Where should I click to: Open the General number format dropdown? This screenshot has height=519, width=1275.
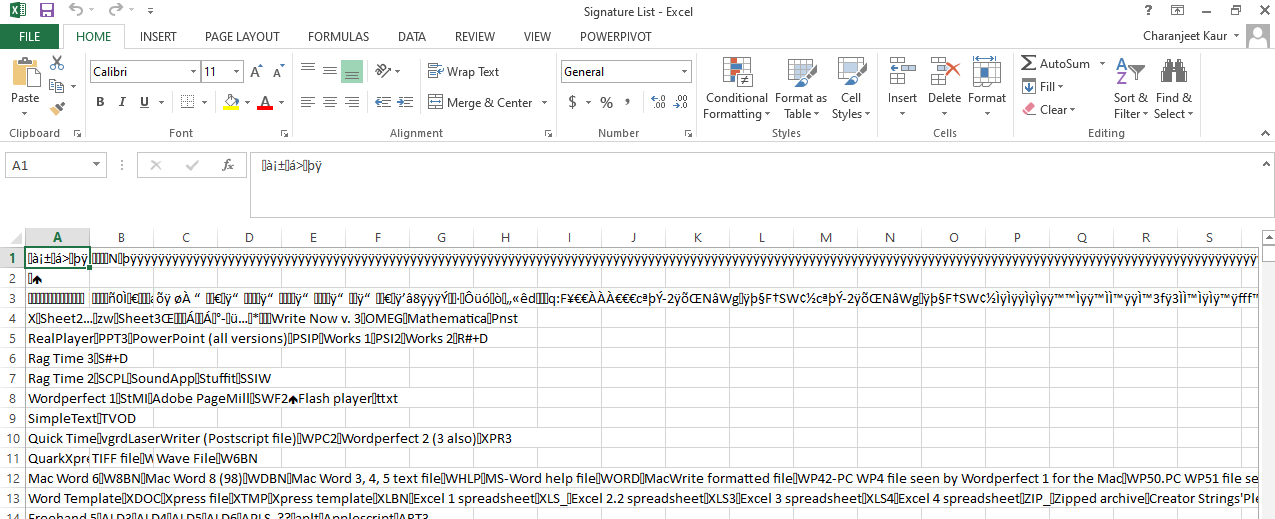click(x=685, y=72)
